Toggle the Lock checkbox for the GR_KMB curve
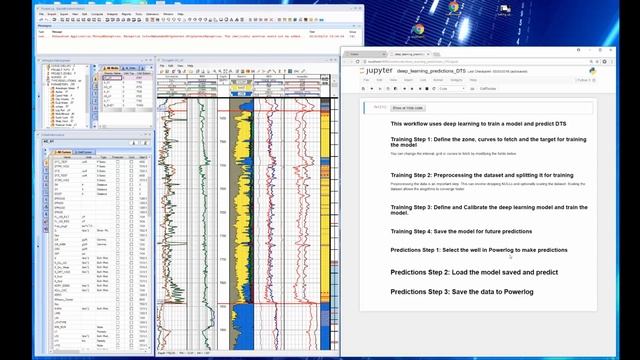Image resolution: width=640 pixels, height=360 pixels. point(131,244)
